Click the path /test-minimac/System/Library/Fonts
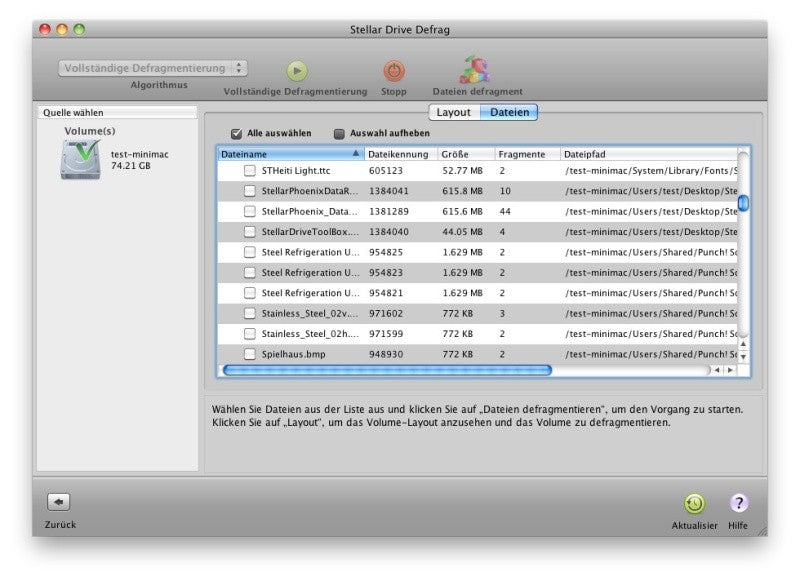 click(x=651, y=170)
